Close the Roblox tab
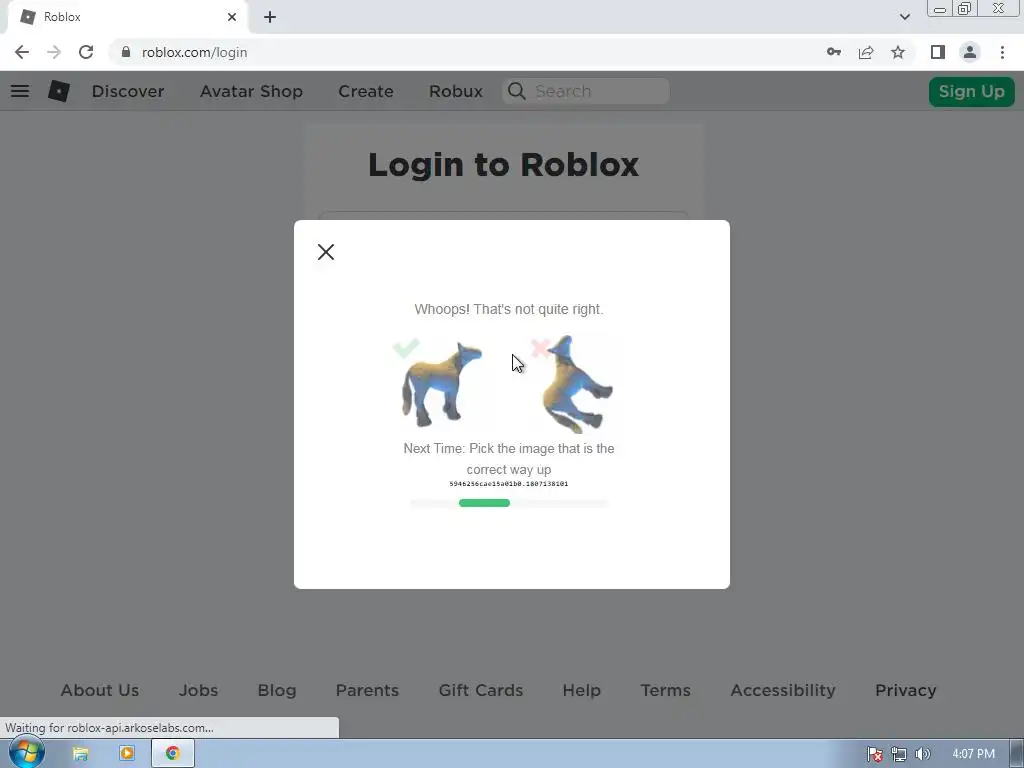Image resolution: width=1024 pixels, height=768 pixels. (232, 17)
